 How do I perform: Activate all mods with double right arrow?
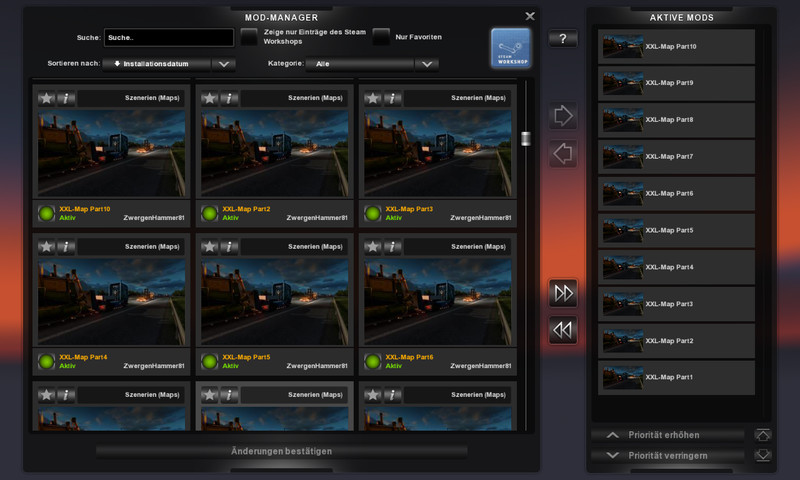pos(563,293)
